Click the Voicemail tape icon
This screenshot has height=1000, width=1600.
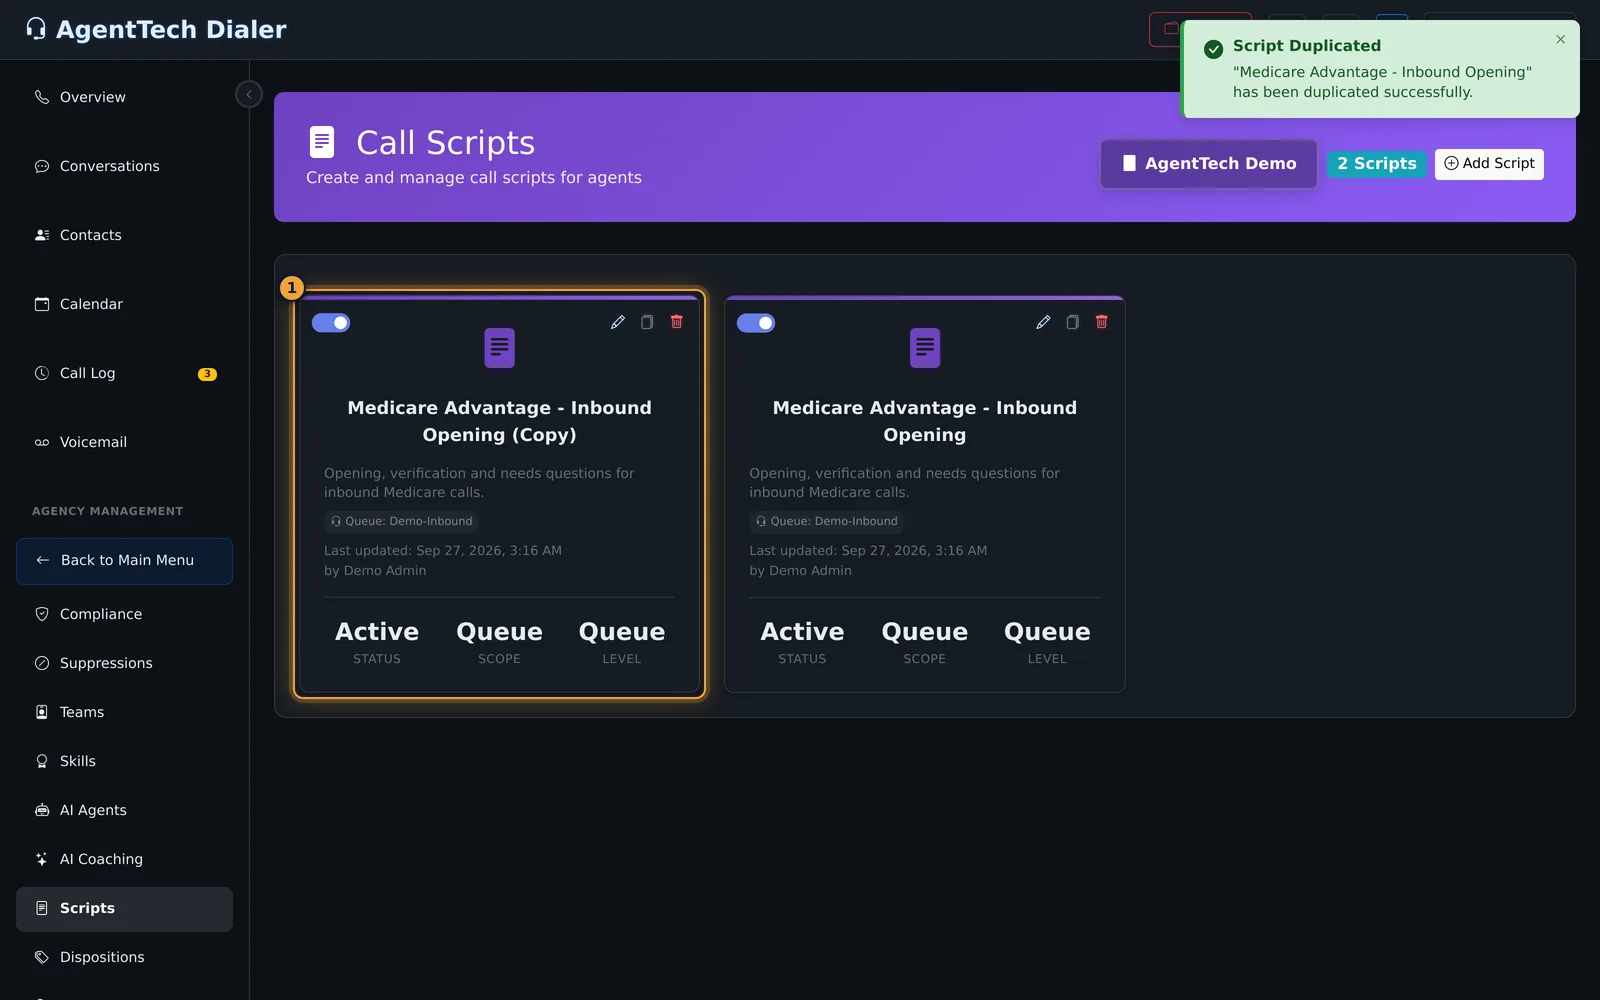(x=42, y=442)
